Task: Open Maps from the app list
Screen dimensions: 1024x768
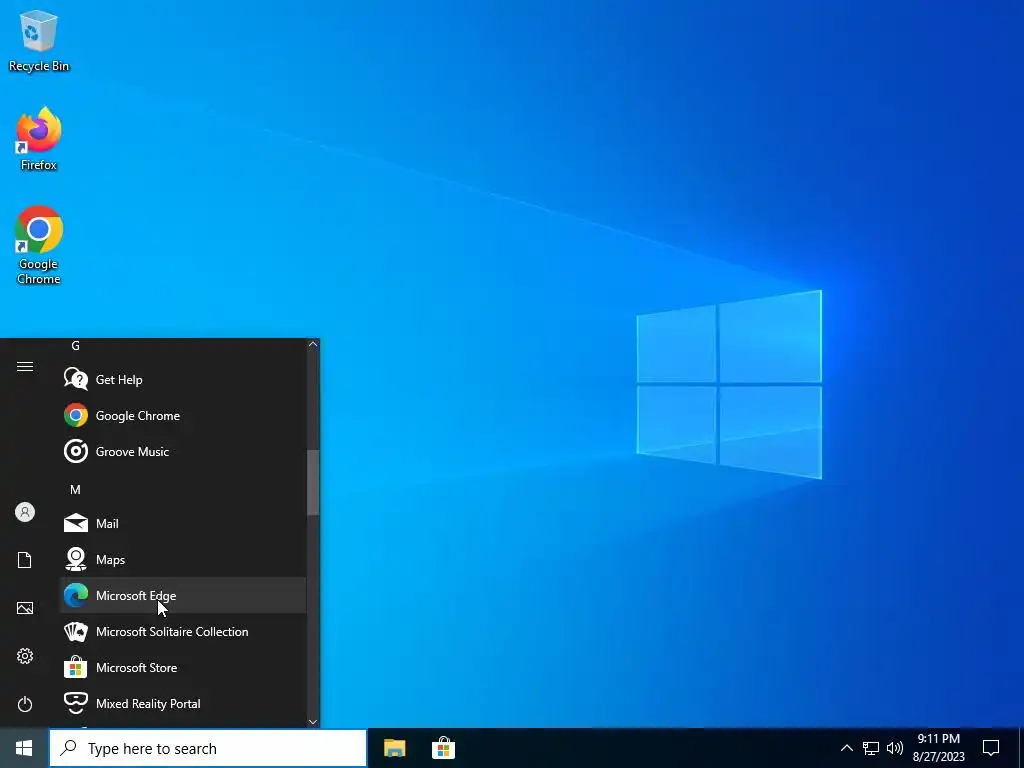Action: point(183,559)
